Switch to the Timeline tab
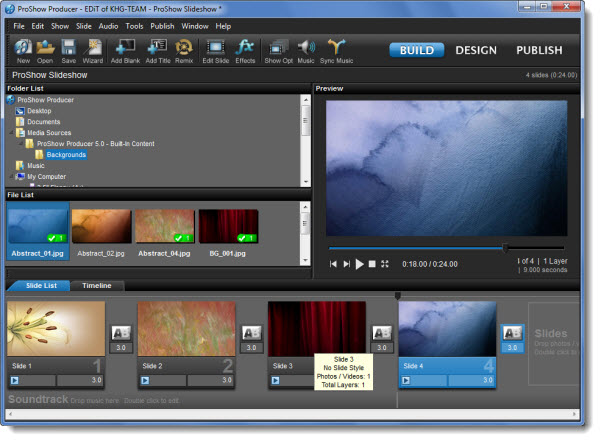 [96, 286]
